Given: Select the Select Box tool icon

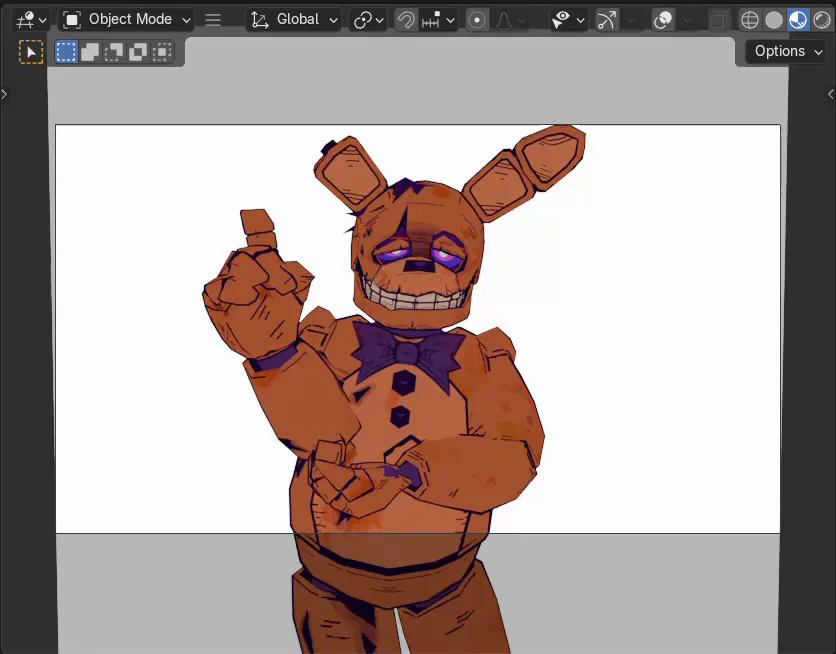Looking at the screenshot, I should 31,52.
